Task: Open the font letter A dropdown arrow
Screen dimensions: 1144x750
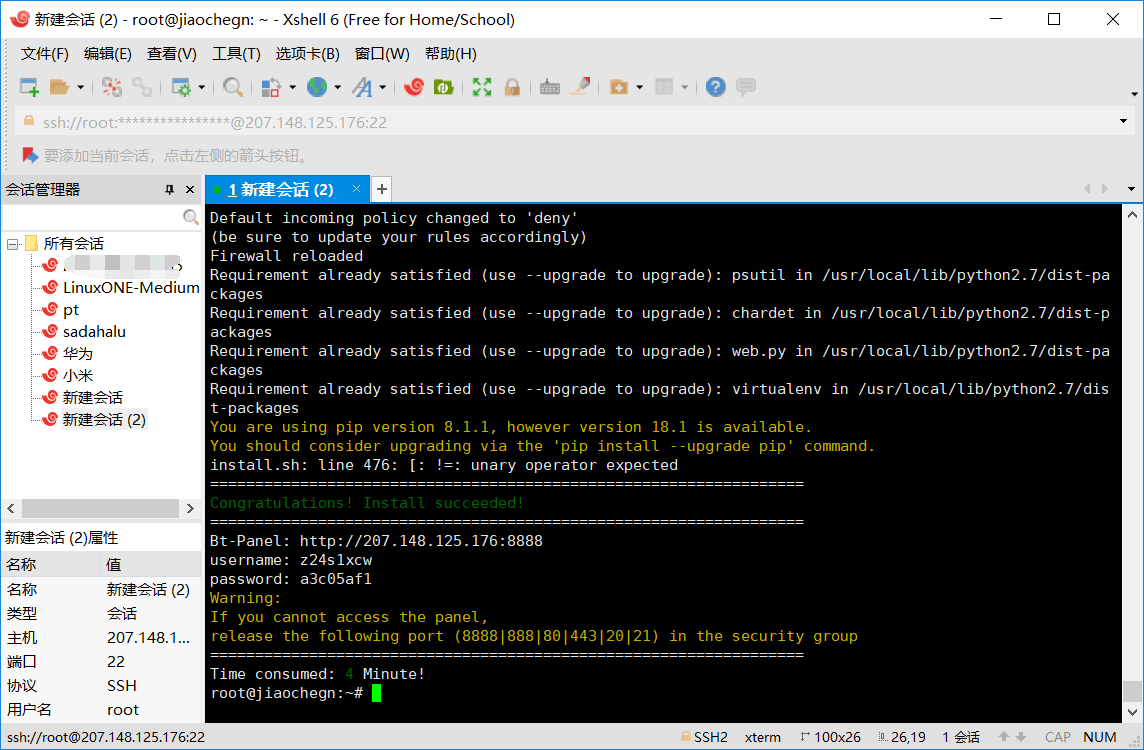Action: tap(381, 88)
